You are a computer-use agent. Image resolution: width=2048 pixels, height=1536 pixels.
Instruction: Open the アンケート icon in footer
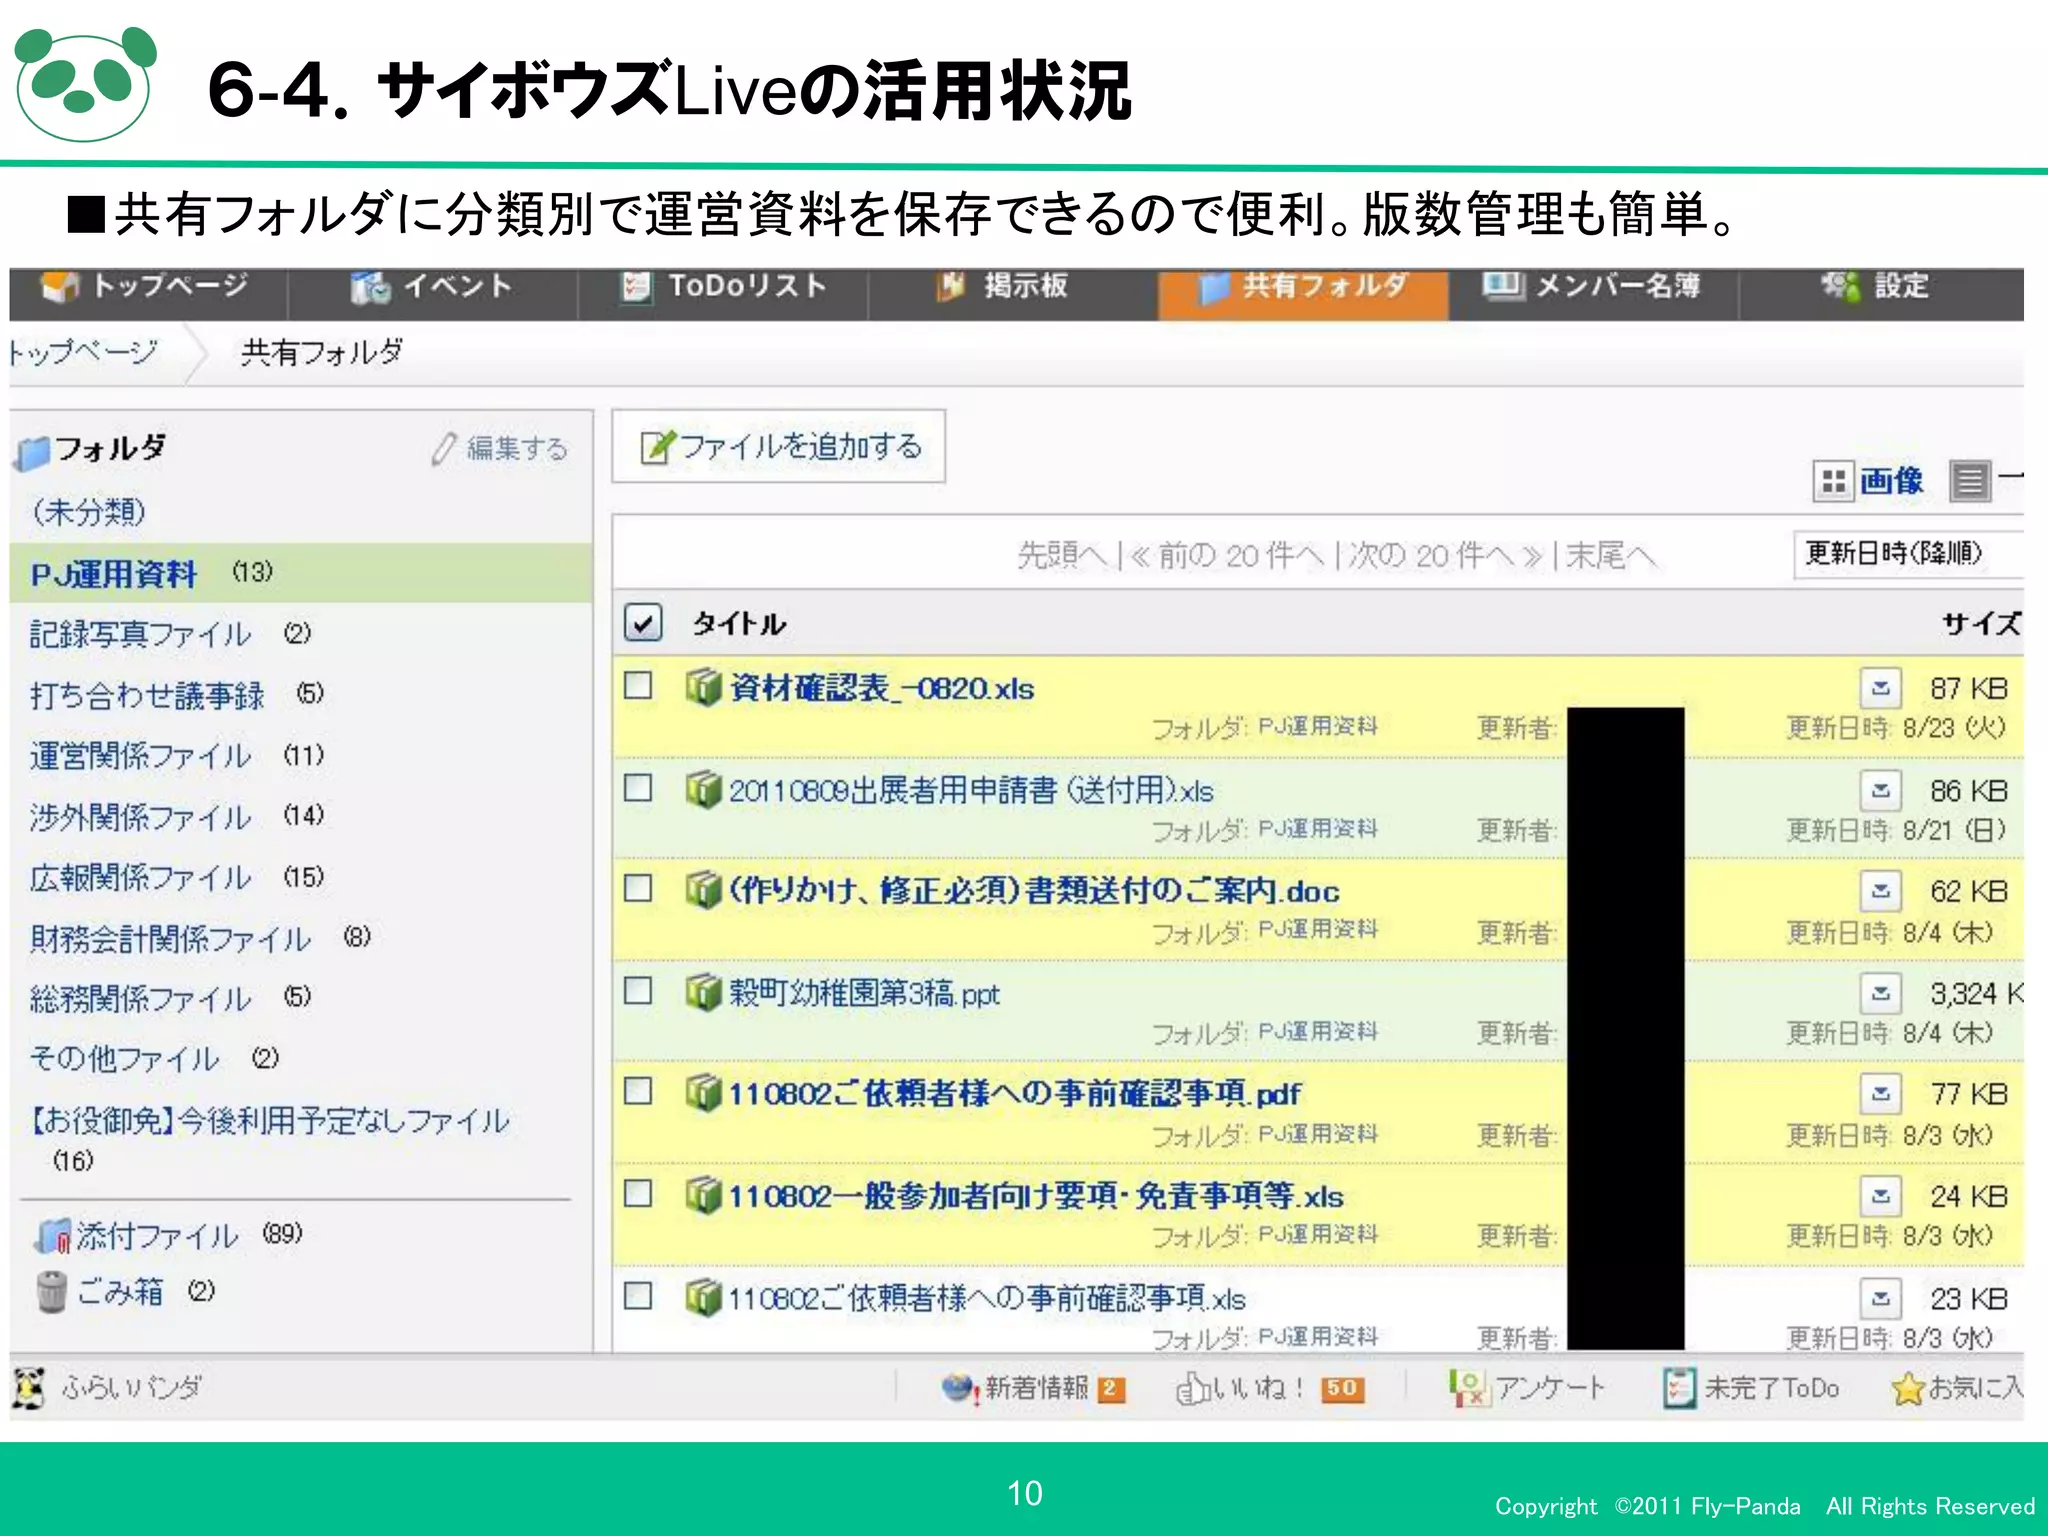(x=1468, y=1388)
